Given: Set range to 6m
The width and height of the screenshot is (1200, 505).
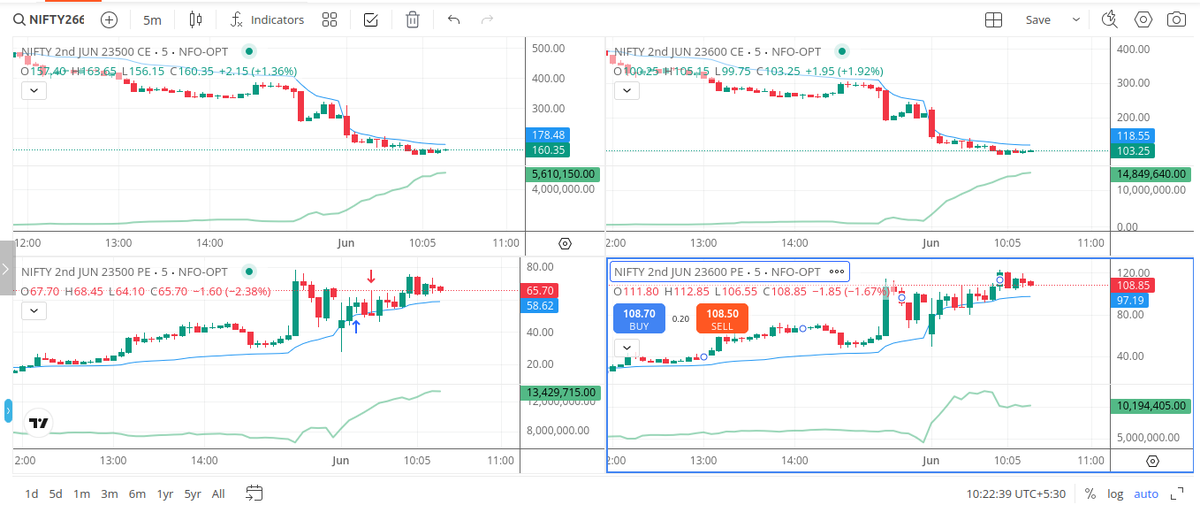Looking at the screenshot, I should pos(136,494).
